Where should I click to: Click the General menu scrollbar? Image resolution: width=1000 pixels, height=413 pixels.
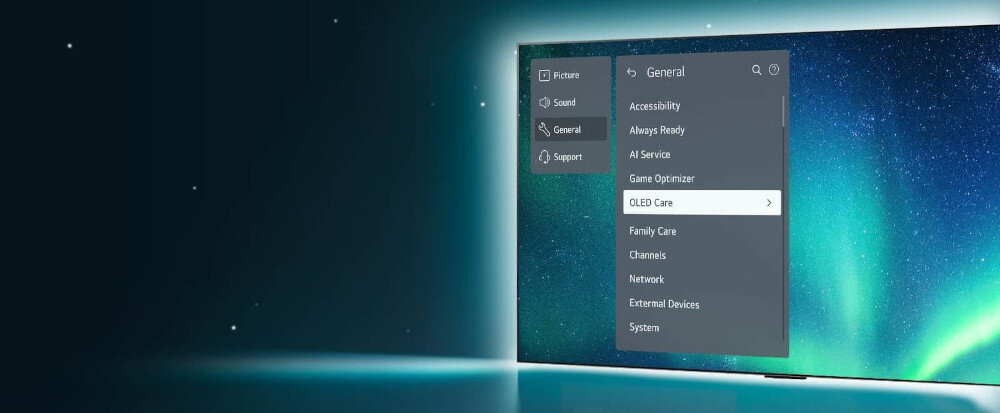tap(783, 111)
